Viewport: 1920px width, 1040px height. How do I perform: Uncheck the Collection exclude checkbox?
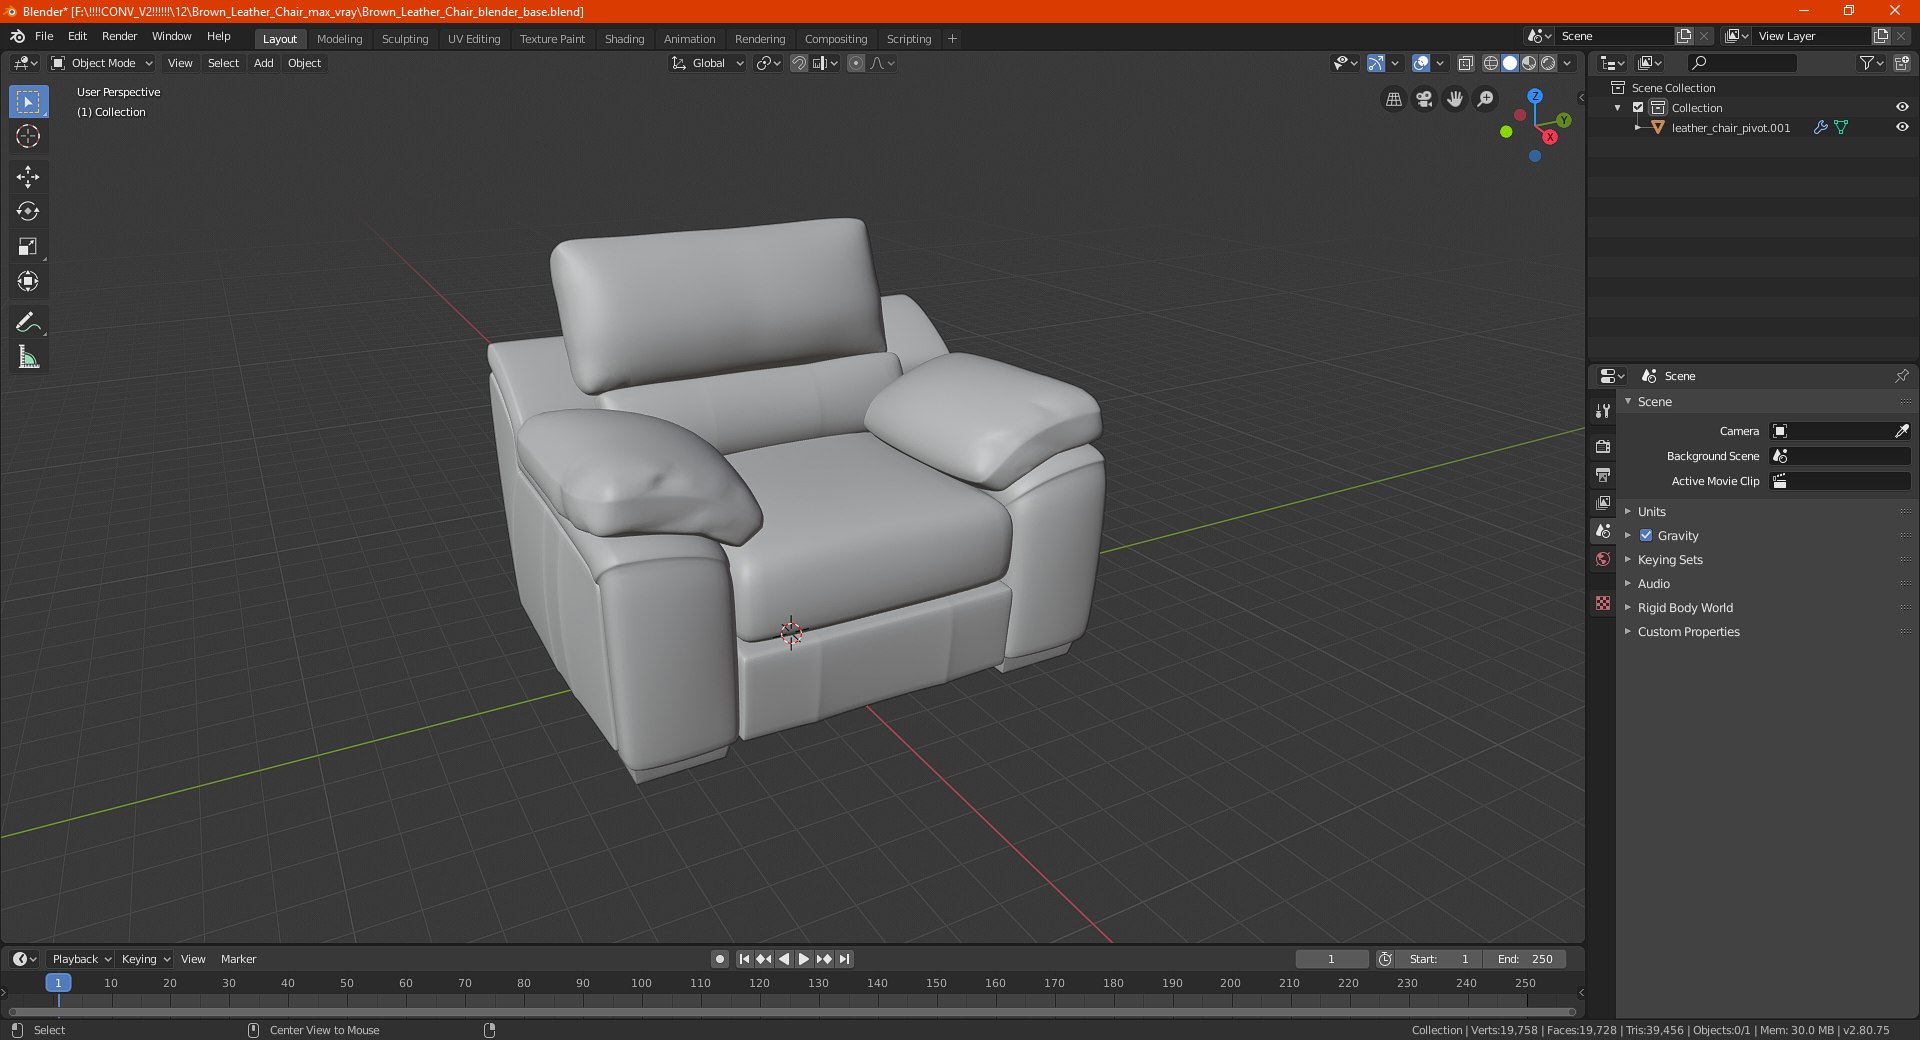pyautogui.click(x=1638, y=107)
